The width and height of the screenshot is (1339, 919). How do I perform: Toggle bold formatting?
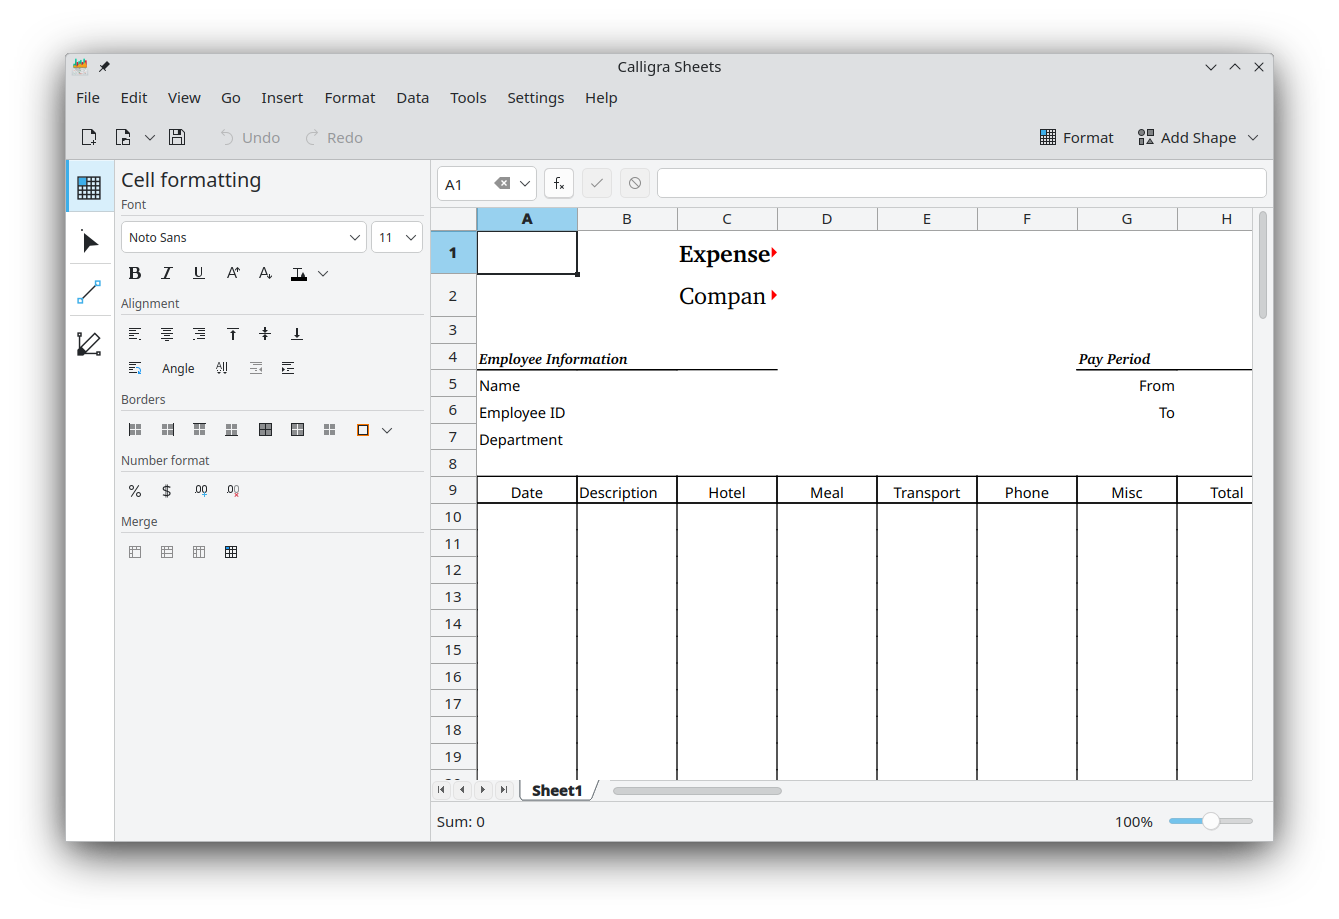[135, 273]
